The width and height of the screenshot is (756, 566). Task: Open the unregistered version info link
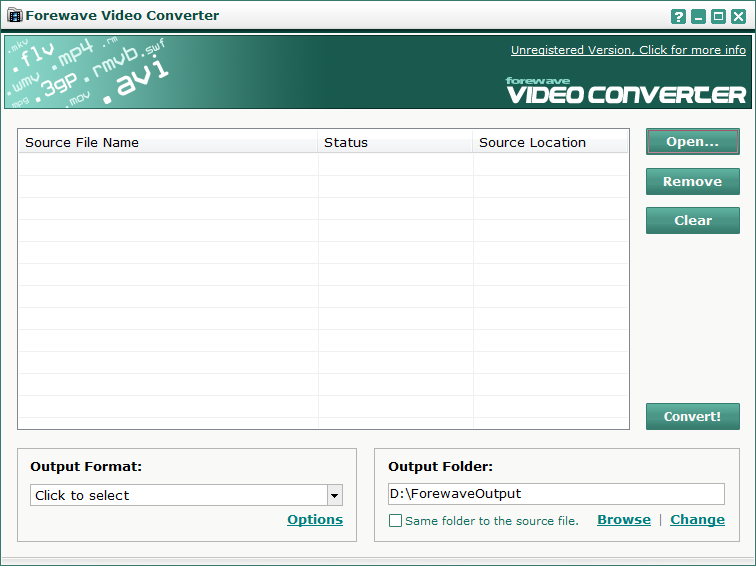[628, 50]
